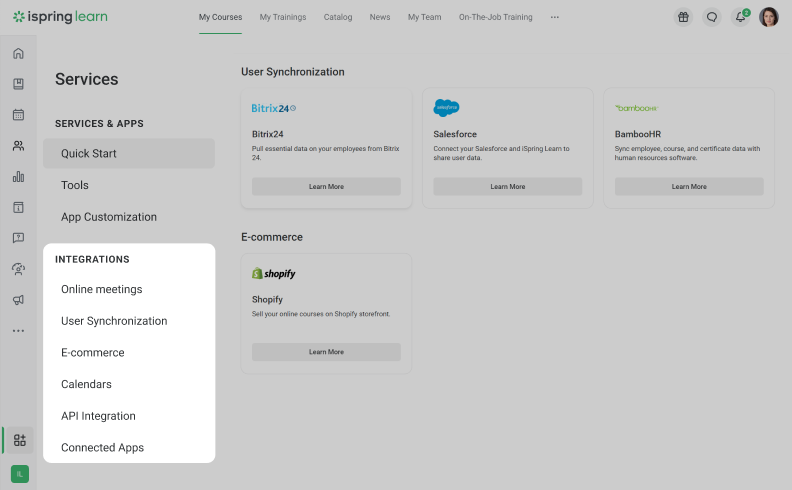The width and height of the screenshot is (792, 490).
Task: Click Learn More for Salesforce
Action: (508, 186)
